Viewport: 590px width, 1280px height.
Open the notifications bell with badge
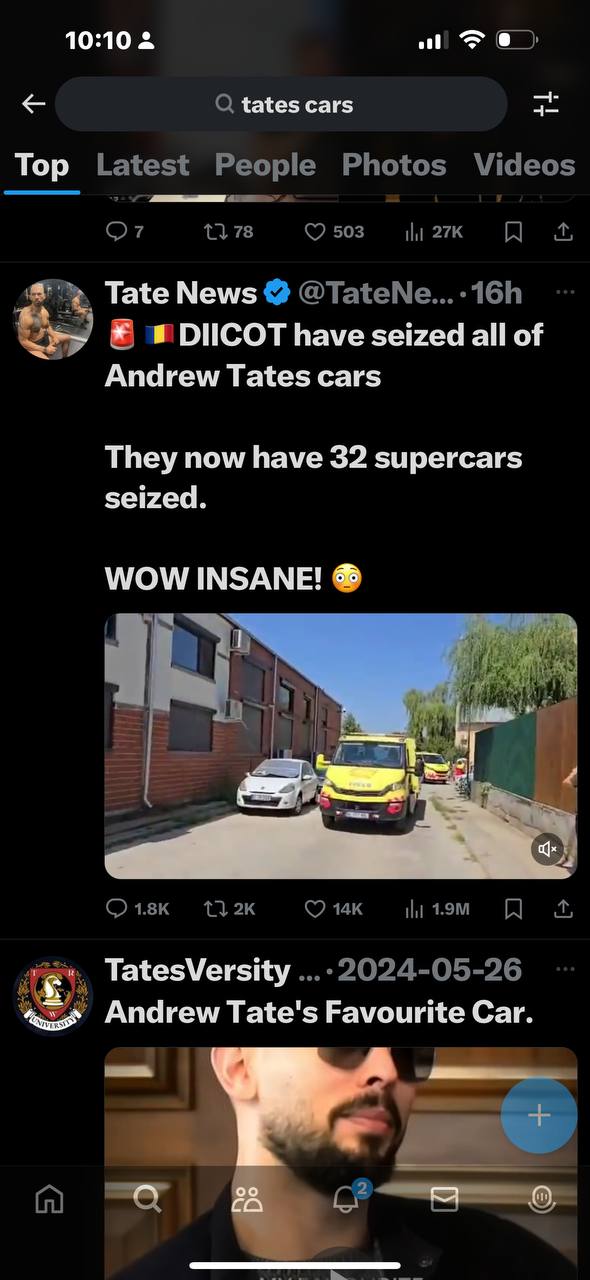[347, 1198]
